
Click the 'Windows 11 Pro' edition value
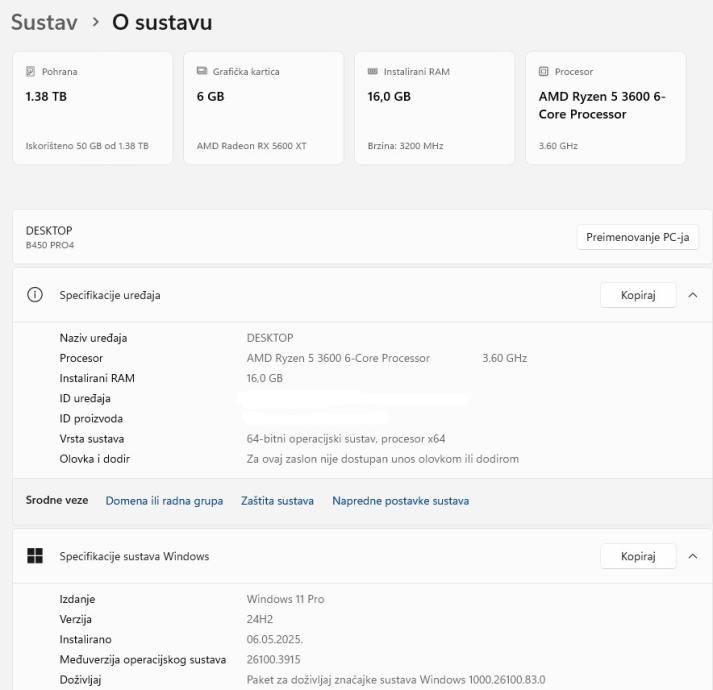(x=286, y=599)
